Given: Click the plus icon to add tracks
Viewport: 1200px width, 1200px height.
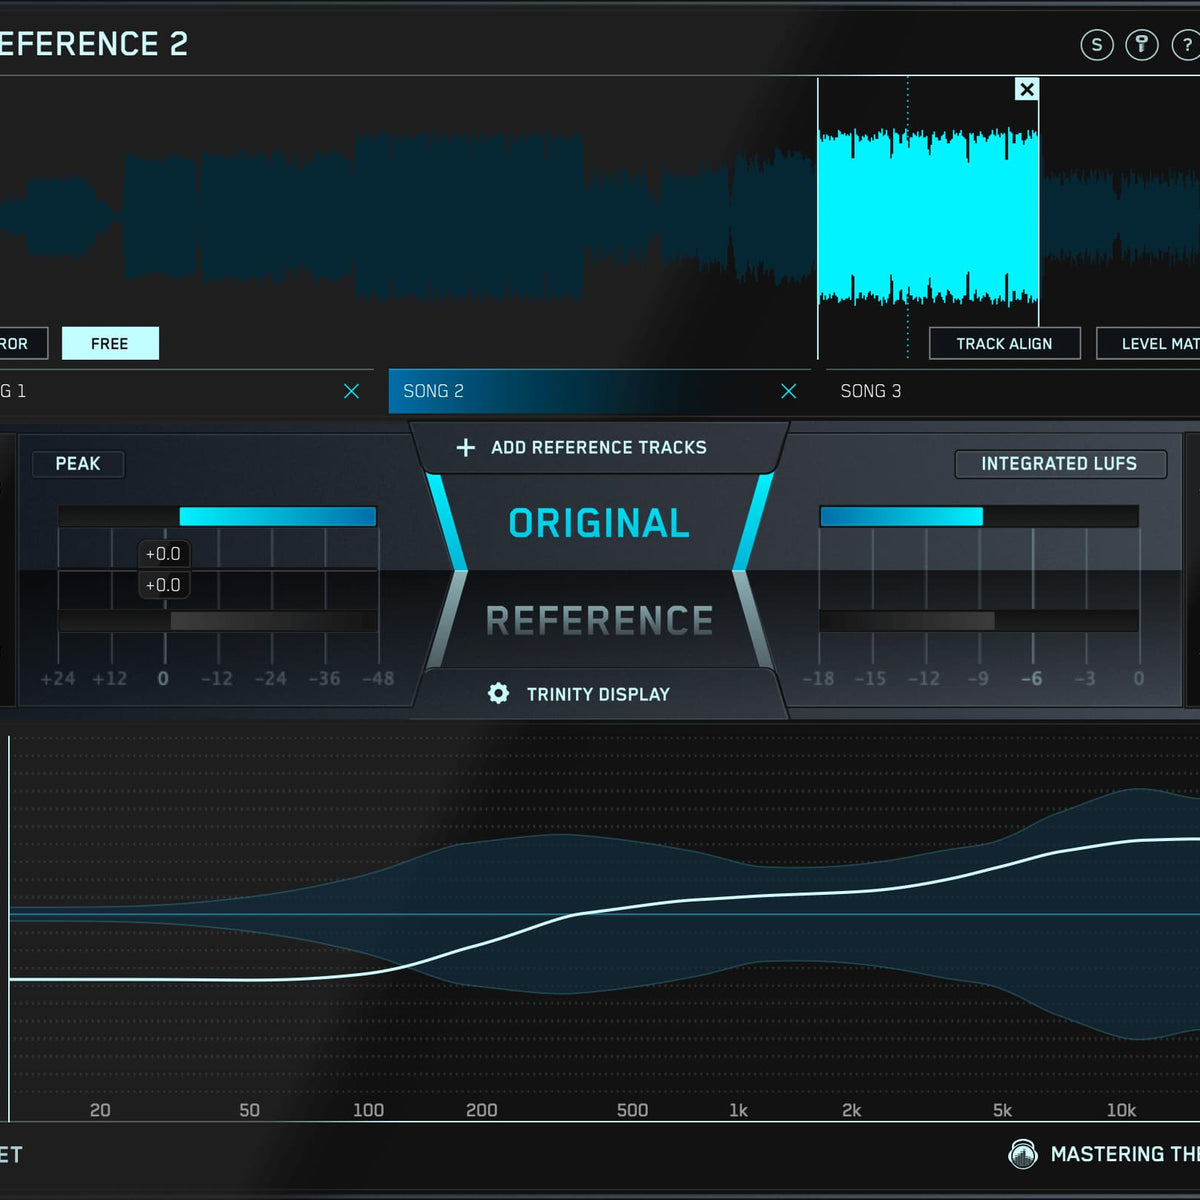Looking at the screenshot, I should point(466,448).
